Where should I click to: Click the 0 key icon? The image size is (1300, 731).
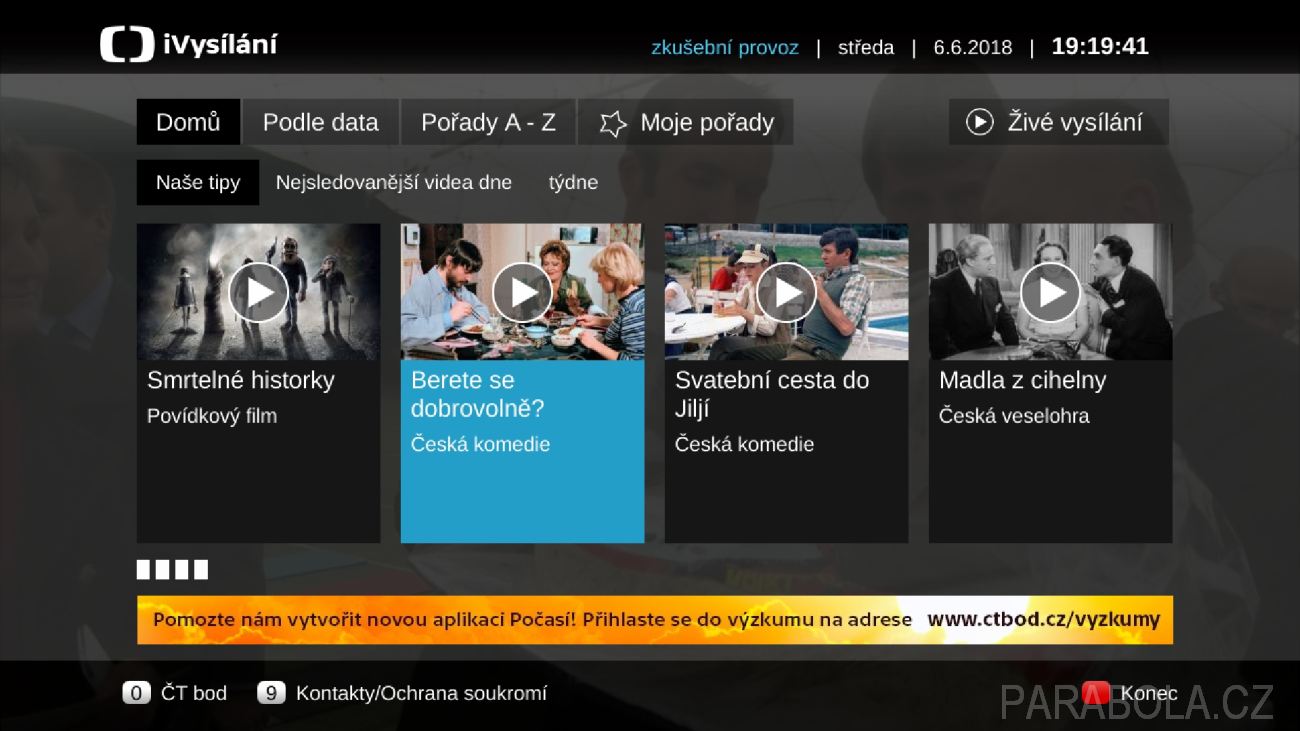pos(137,693)
